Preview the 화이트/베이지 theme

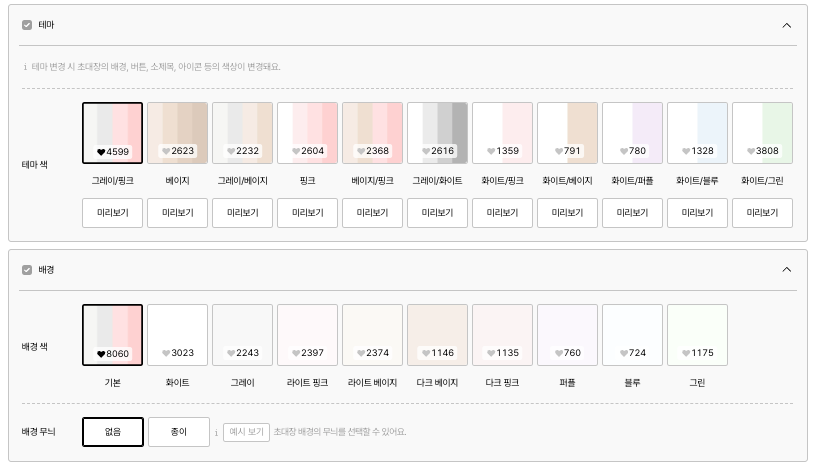coord(567,213)
